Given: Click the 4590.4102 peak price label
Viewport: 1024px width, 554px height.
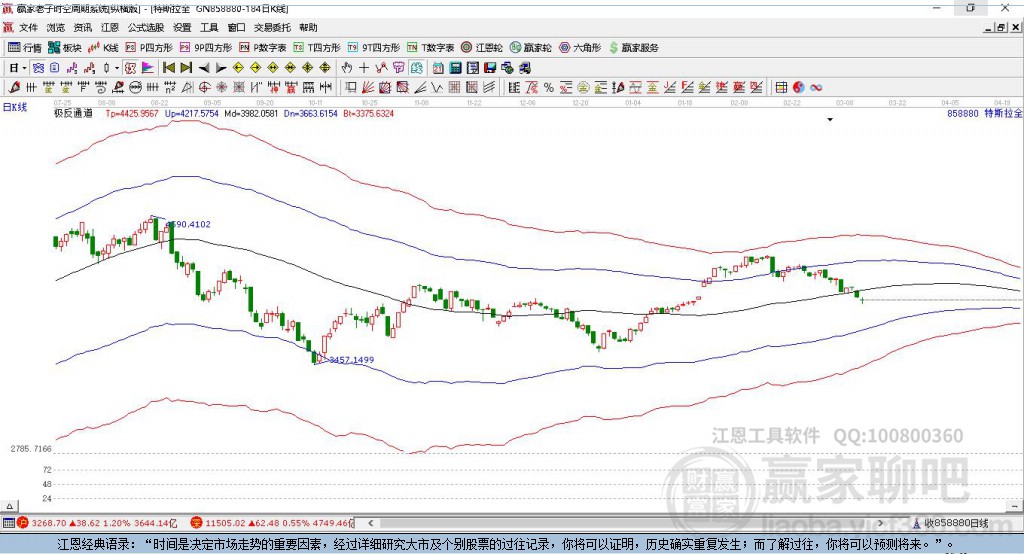Looking at the screenshot, I should [189, 224].
